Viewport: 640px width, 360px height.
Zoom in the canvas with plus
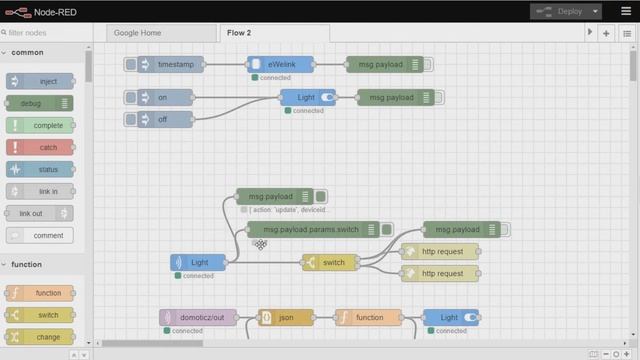627,354
